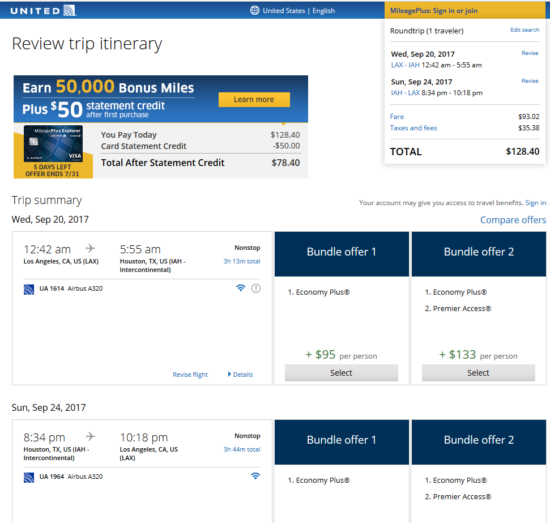Click Edit search link
Image resolution: width=550 pixels, height=523 pixels.
click(525, 30)
